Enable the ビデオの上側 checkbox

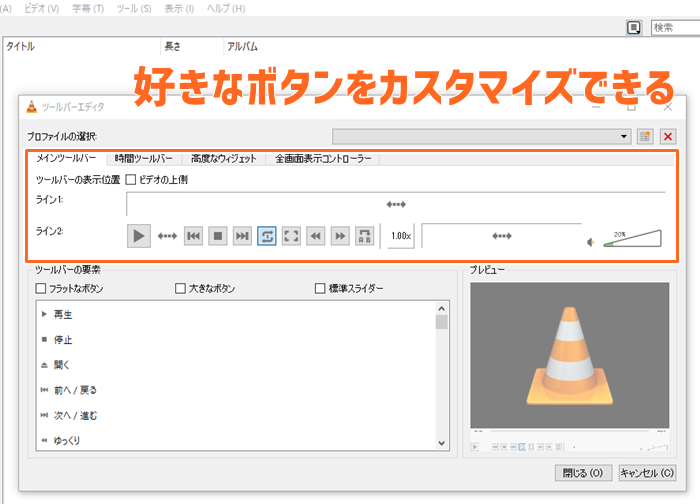(x=131, y=180)
